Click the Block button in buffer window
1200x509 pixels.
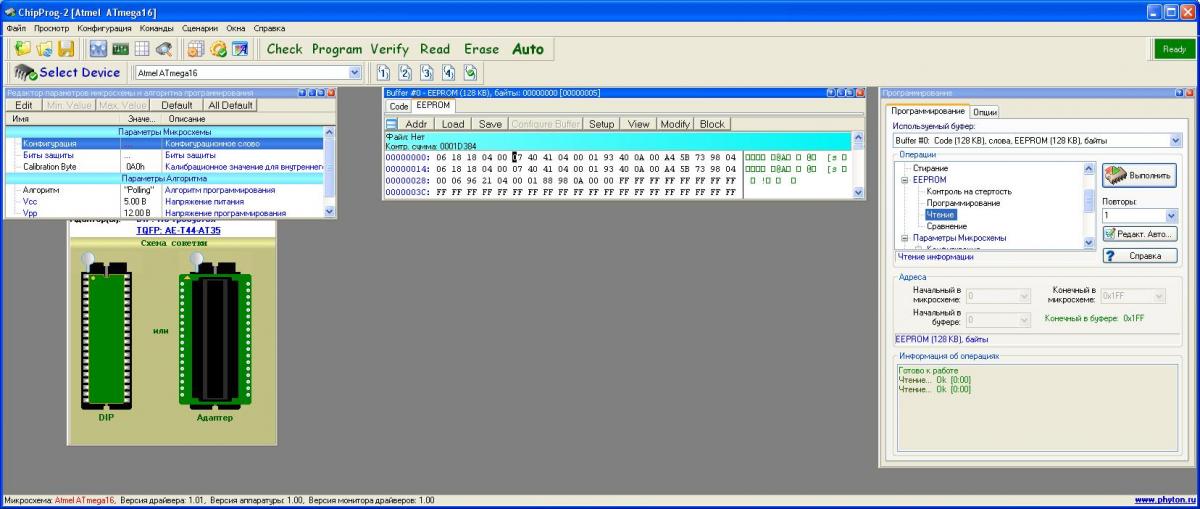click(712, 124)
